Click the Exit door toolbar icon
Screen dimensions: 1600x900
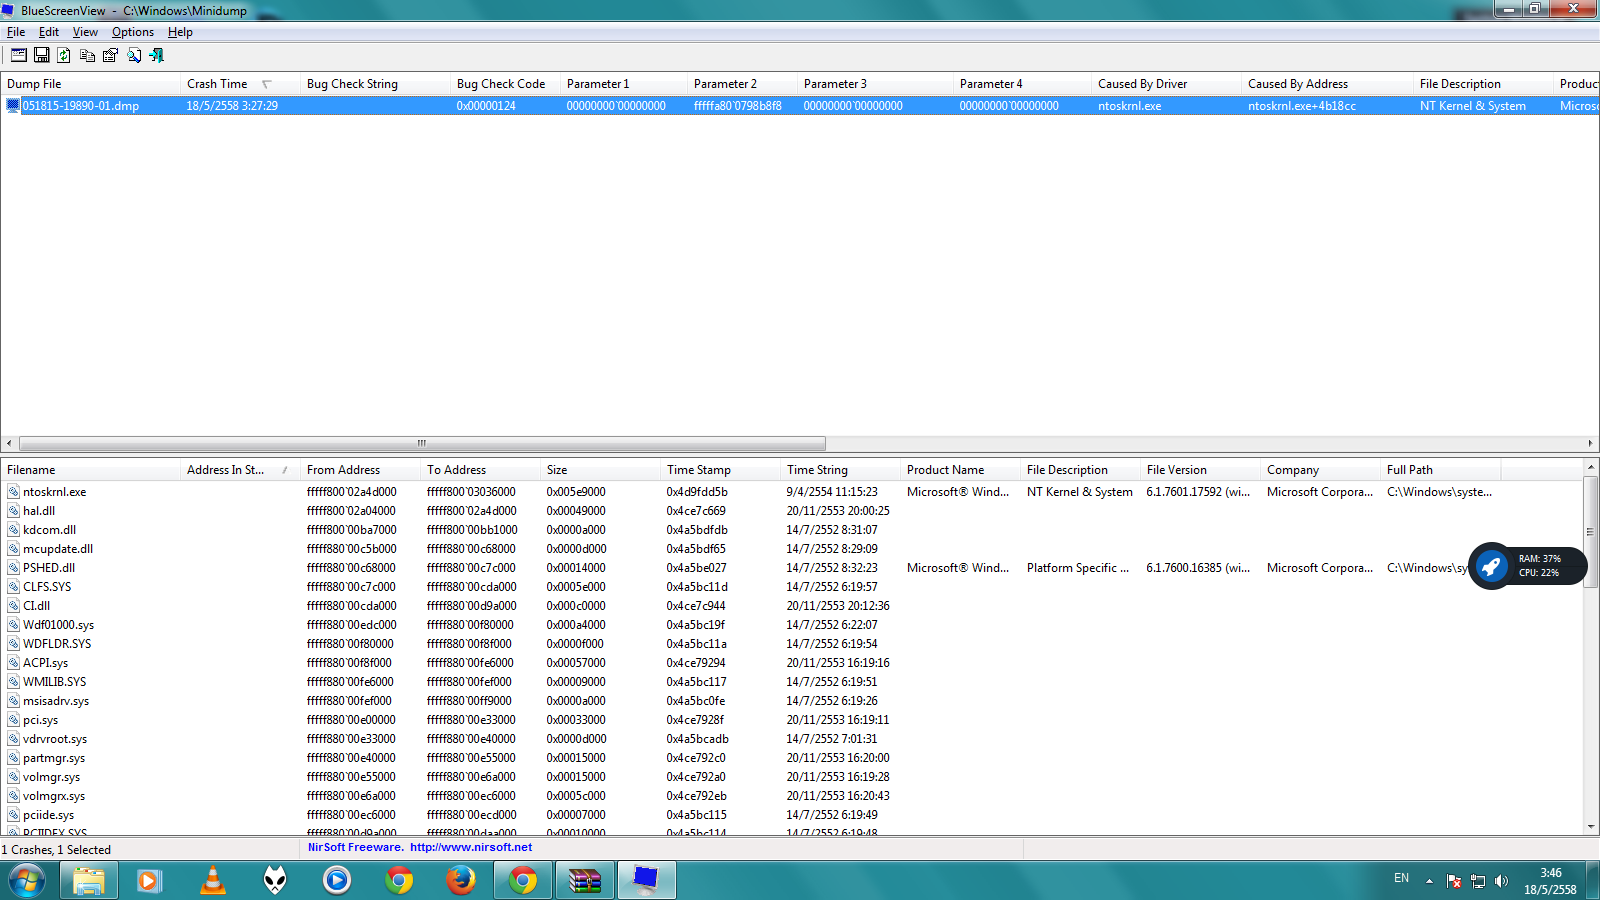tap(156, 55)
